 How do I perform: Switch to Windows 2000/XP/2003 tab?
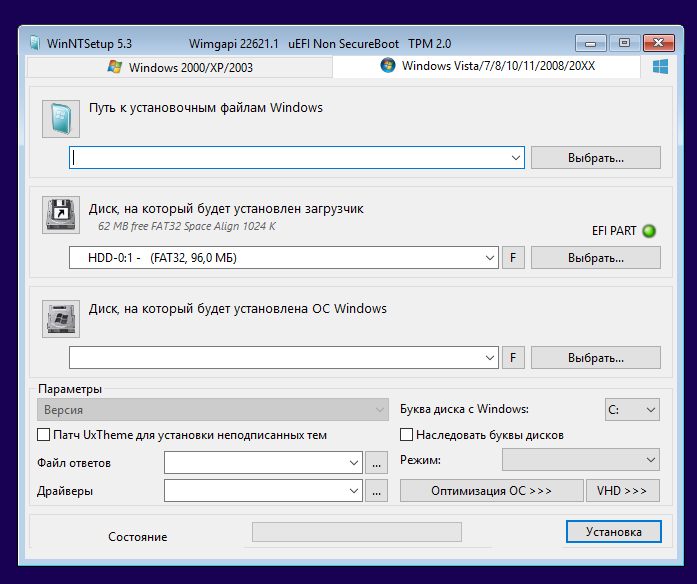point(180,68)
